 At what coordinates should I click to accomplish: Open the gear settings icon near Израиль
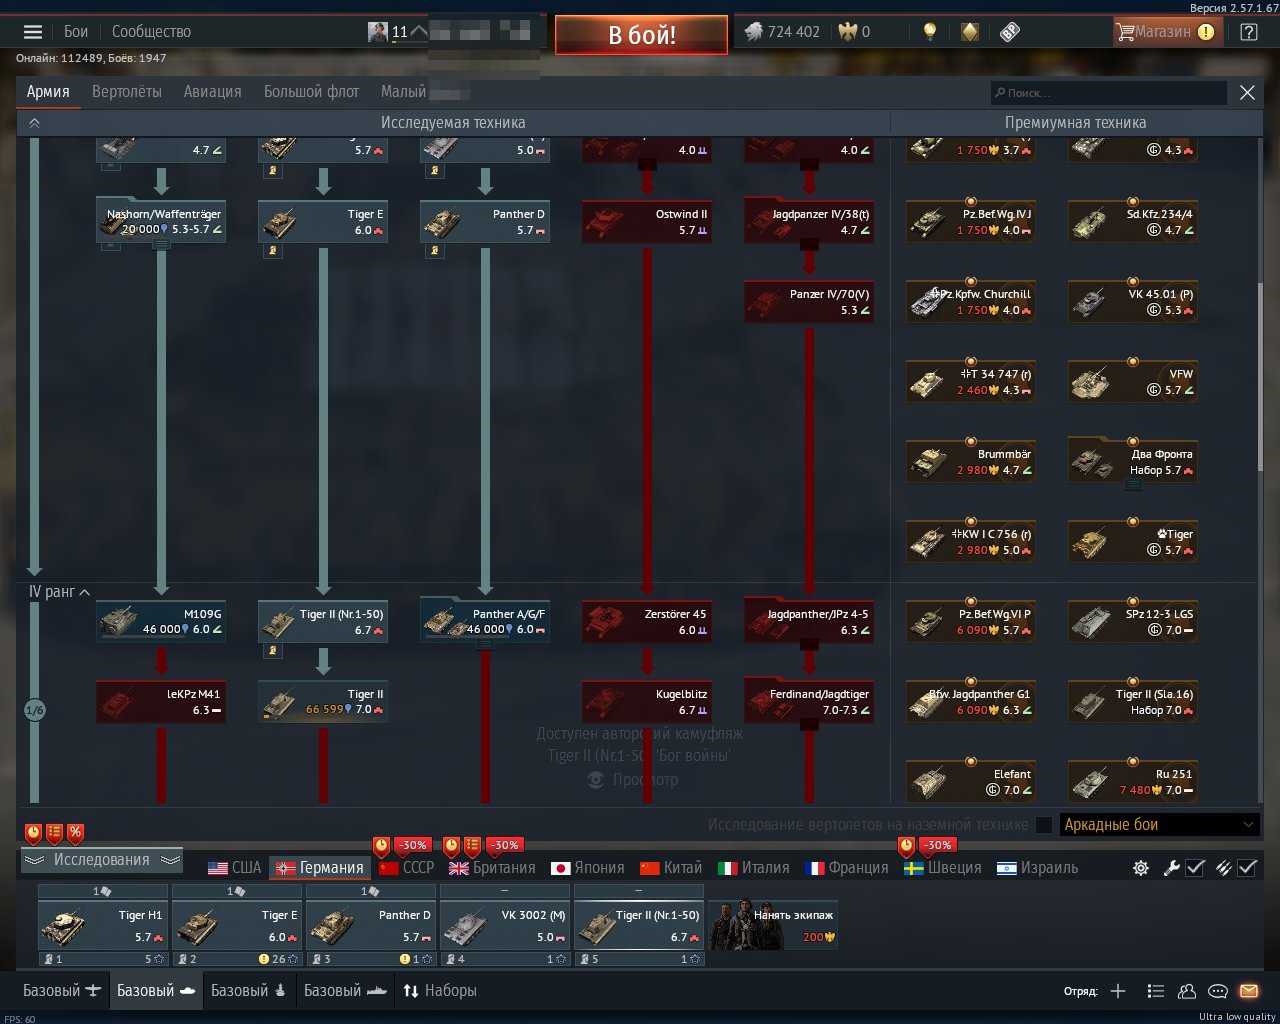pos(1140,868)
